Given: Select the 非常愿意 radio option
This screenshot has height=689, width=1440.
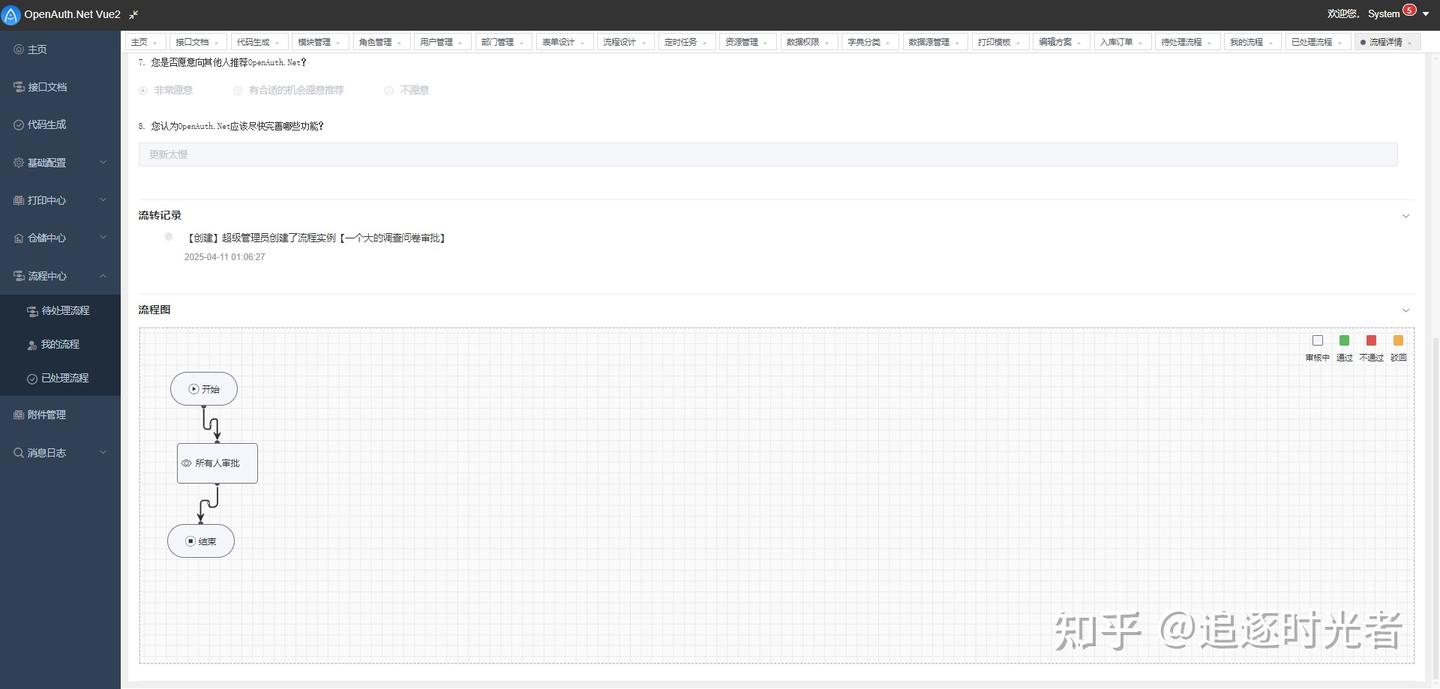Looking at the screenshot, I should [141, 89].
